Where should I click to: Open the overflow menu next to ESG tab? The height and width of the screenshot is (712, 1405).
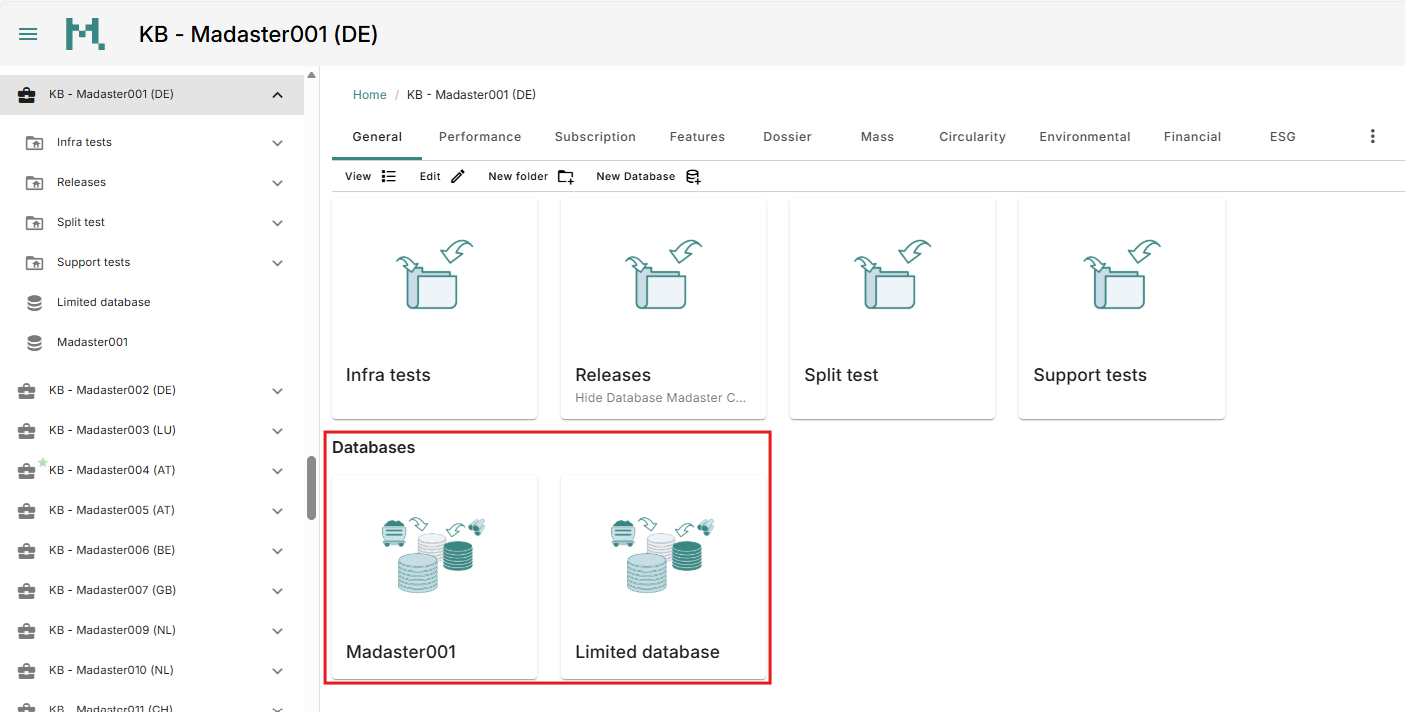(x=1372, y=136)
